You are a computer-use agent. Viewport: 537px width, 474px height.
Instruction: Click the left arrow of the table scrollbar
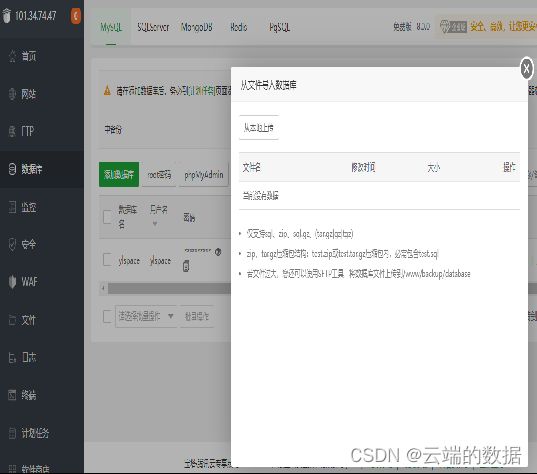tap(103, 288)
